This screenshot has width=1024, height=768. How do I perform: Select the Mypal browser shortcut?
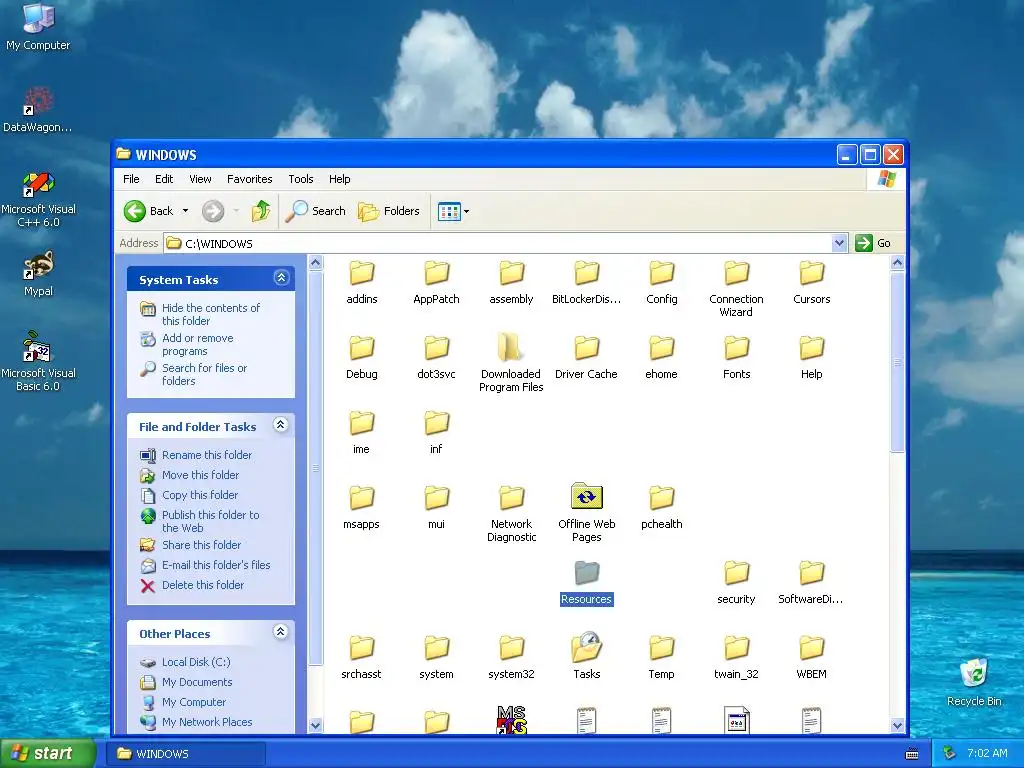click(x=38, y=274)
